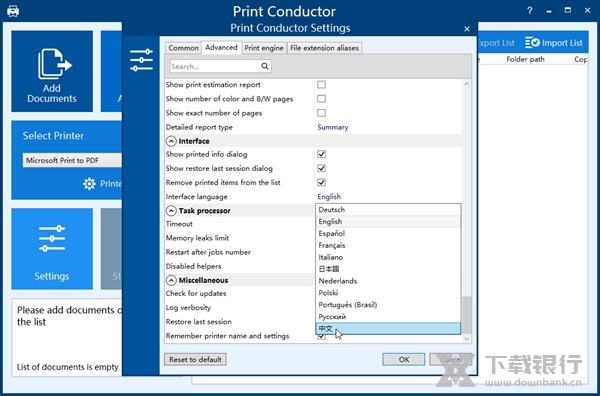600x396 pixels.
Task: Click the Print Conductor printer logo
Action: pyautogui.click(x=13, y=11)
